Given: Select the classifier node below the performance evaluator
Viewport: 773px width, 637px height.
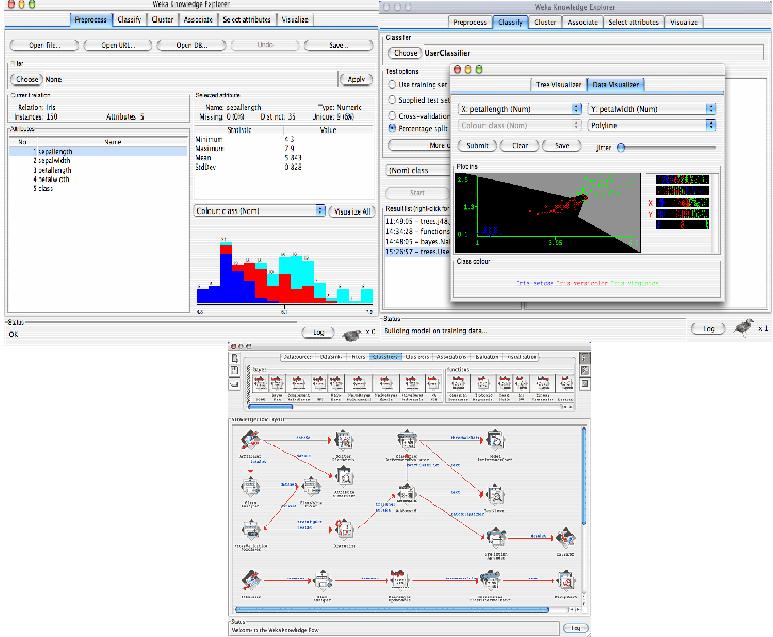Looking at the screenshot, I should (x=406, y=495).
